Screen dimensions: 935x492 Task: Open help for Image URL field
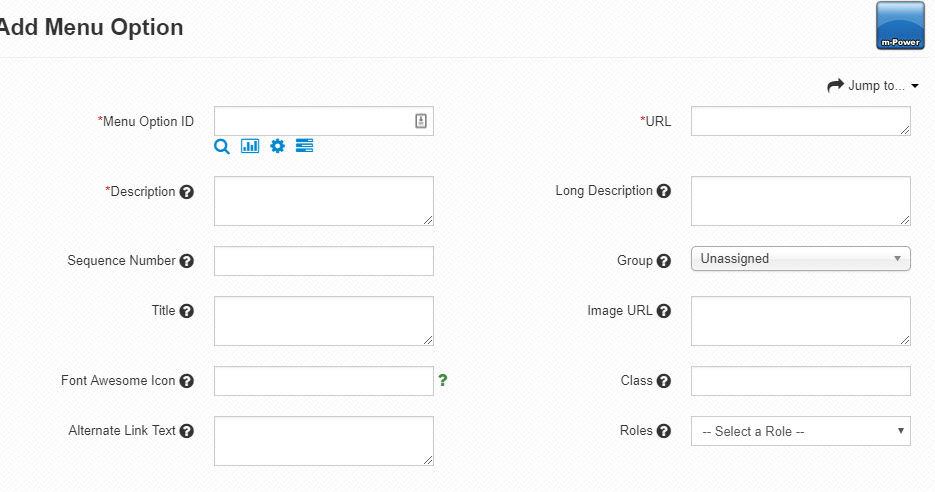[x=664, y=311]
